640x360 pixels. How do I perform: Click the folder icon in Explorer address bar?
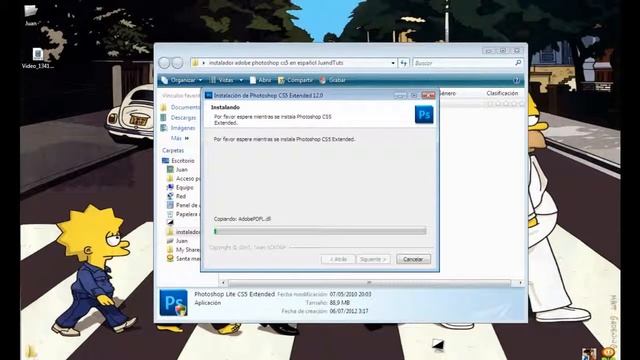click(196, 63)
